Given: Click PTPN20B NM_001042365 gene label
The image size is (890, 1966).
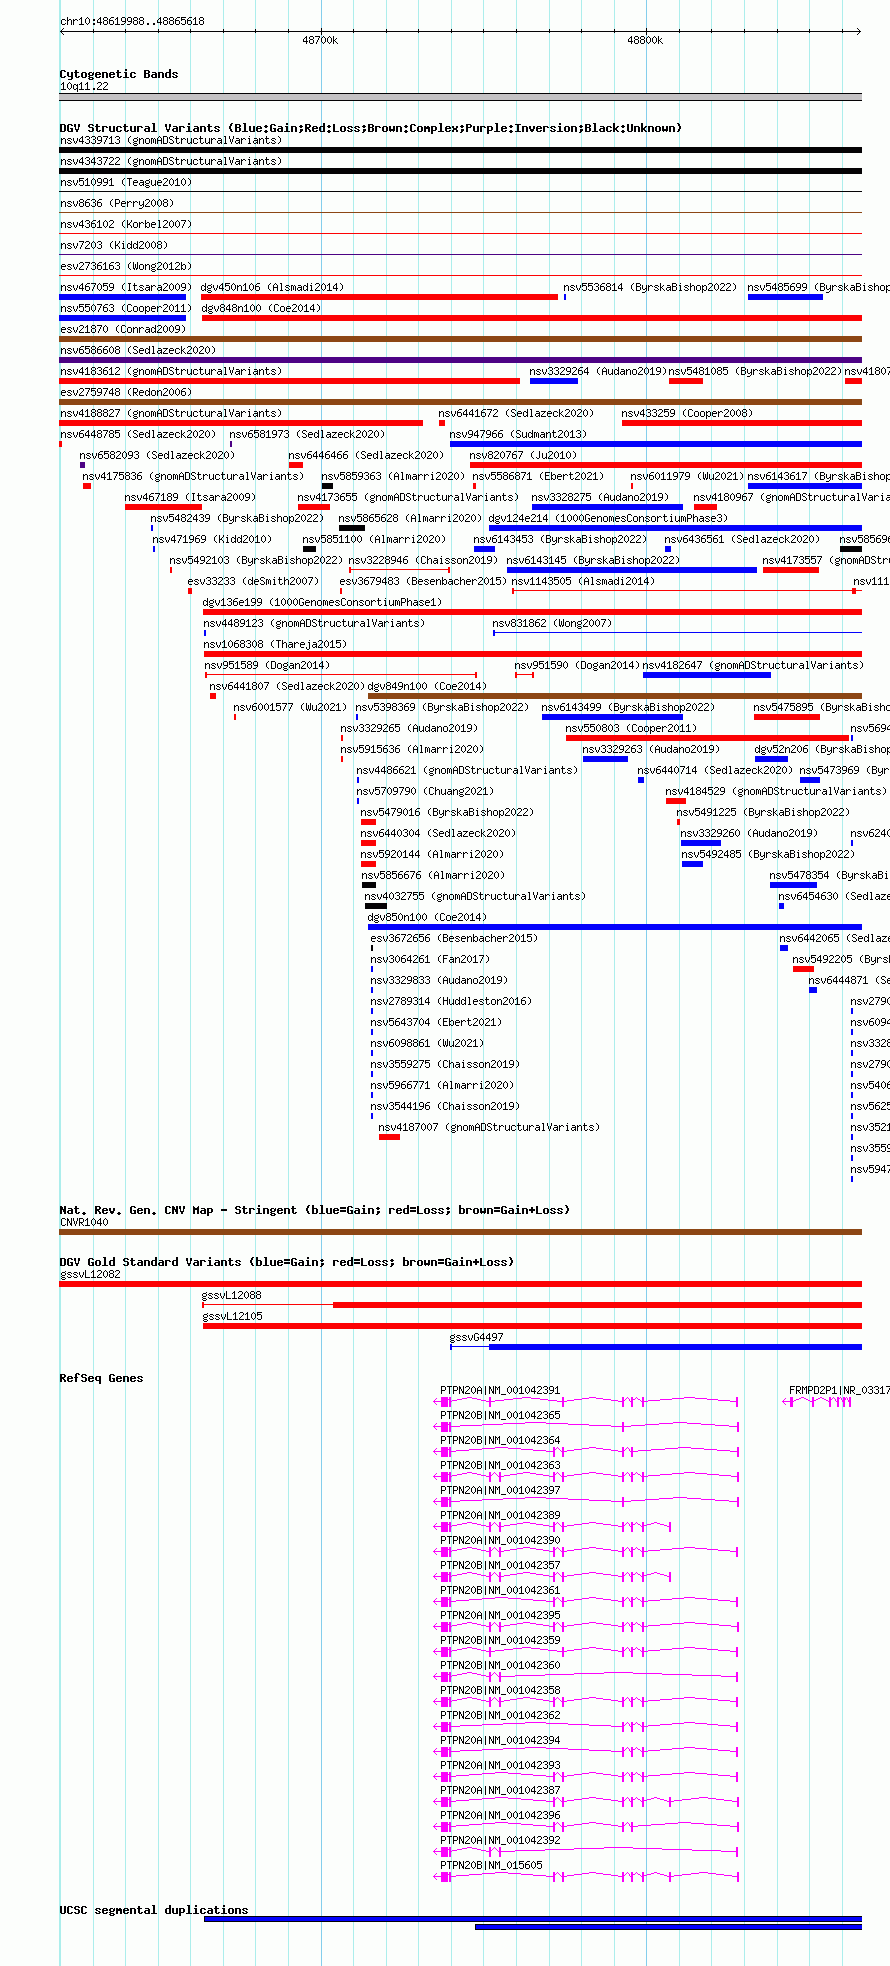Looking at the screenshot, I should 500,1415.
